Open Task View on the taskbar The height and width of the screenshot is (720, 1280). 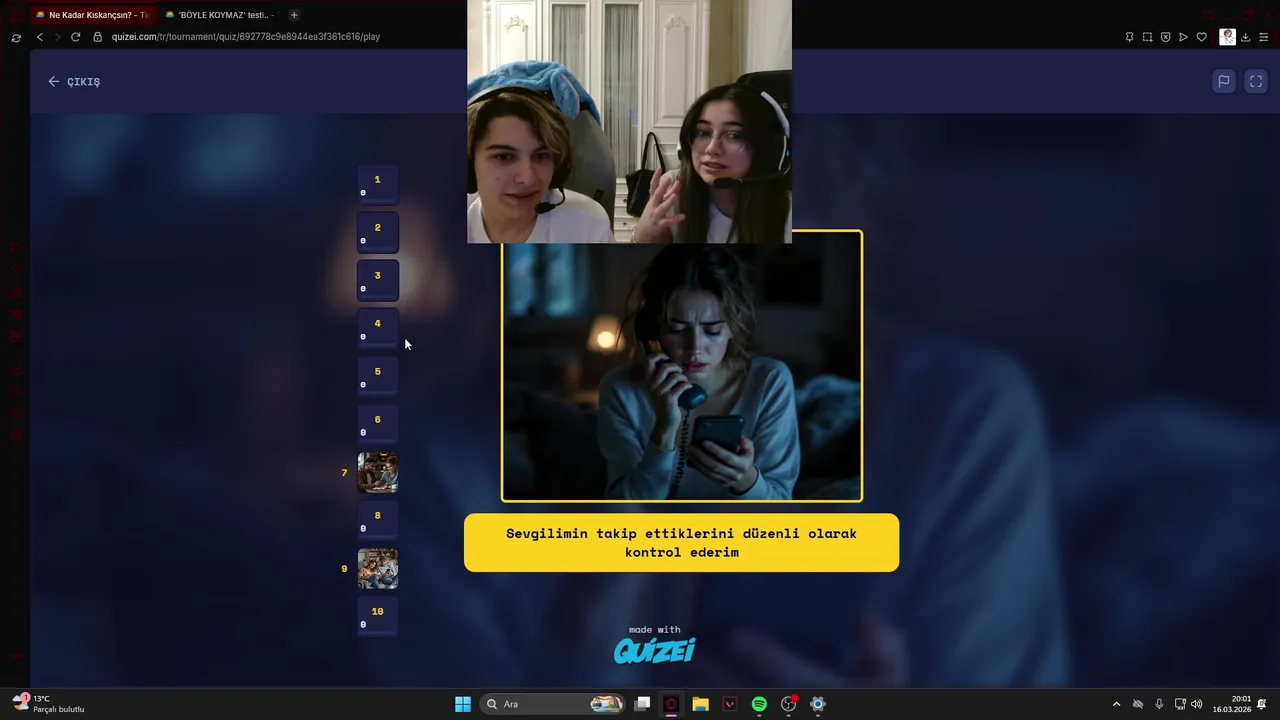point(643,704)
